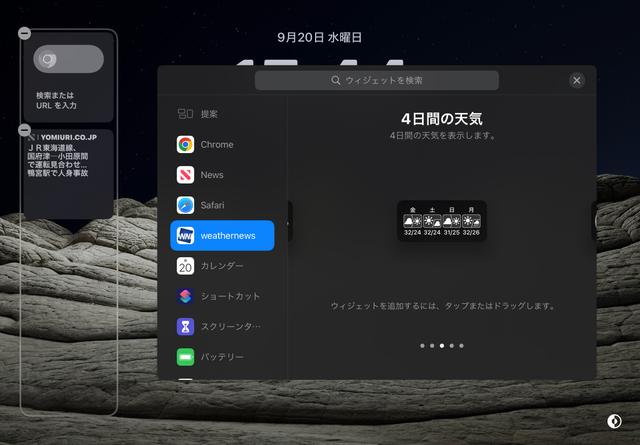
Task: Choose the スクリーンタ… label in the list
Action: point(230,327)
